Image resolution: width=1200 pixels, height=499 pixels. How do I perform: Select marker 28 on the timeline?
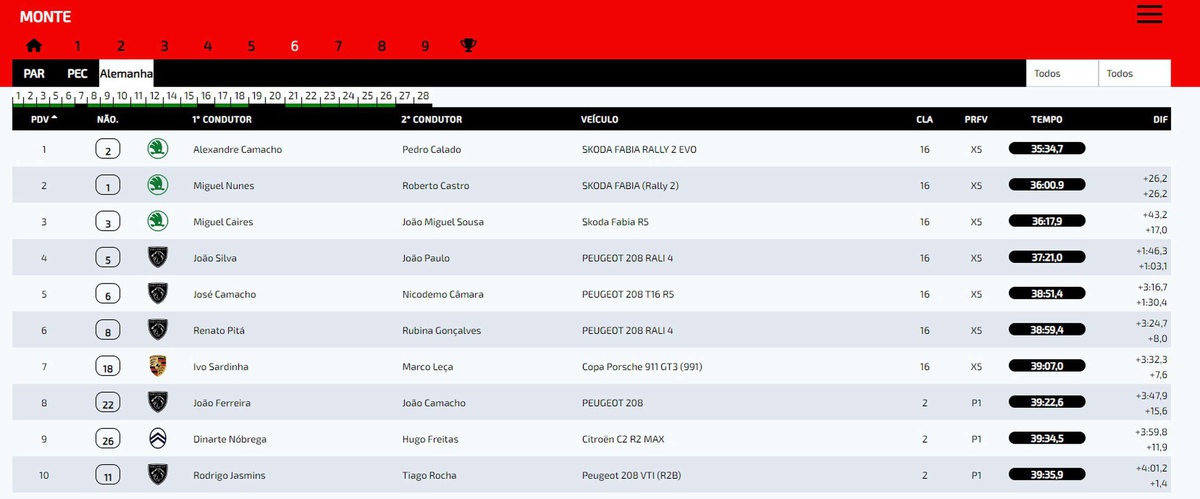pos(423,96)
